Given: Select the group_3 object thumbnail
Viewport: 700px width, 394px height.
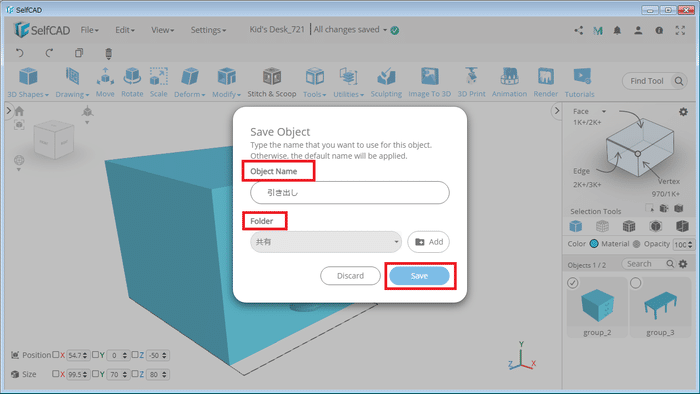Looking at the screenshot, I should tap(660, 306).
